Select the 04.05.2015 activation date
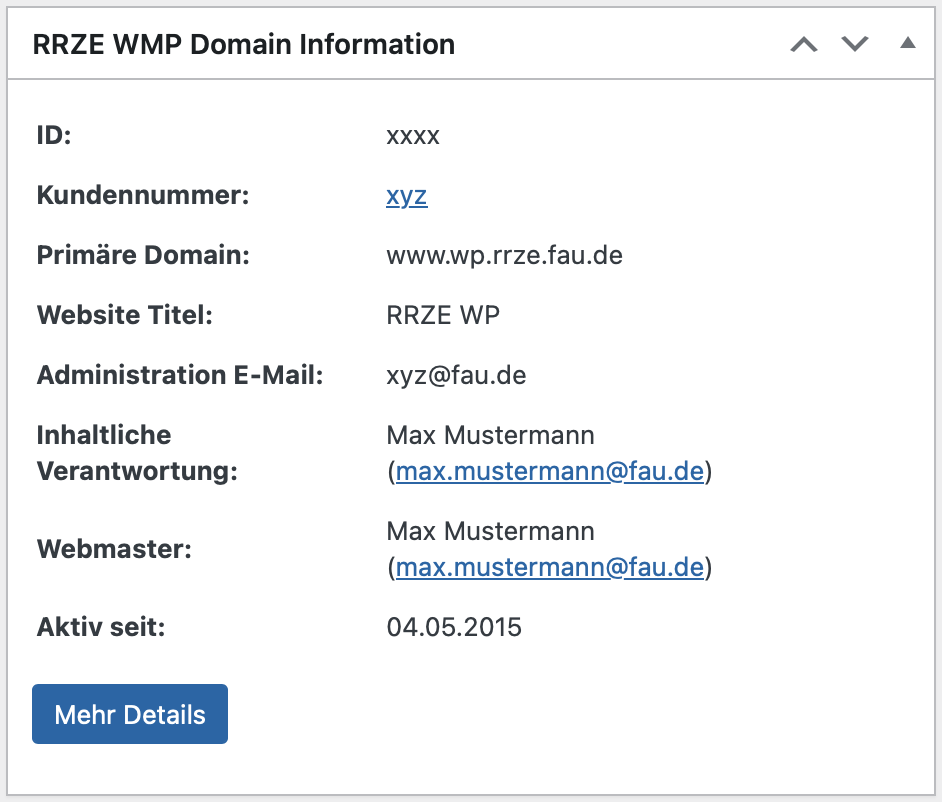This screenshot has height=802, width=942. 454,628
